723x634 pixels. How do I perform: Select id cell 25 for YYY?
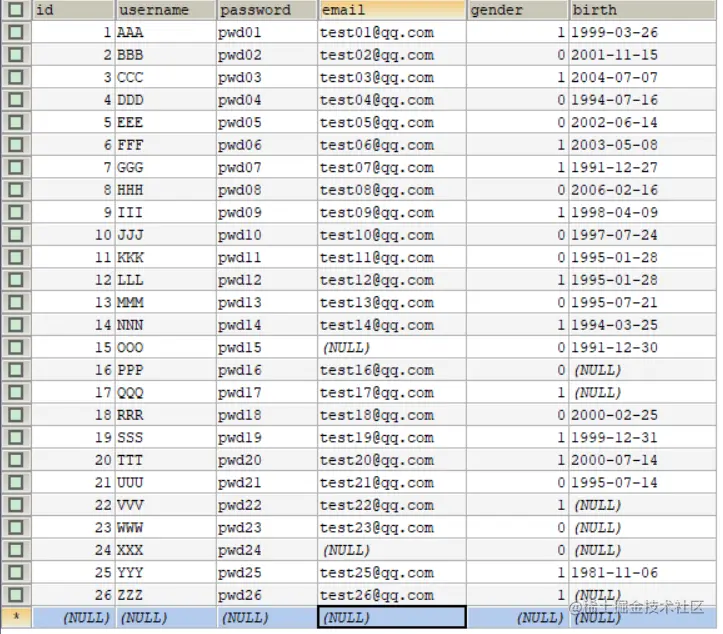click(x=73, y=573)
